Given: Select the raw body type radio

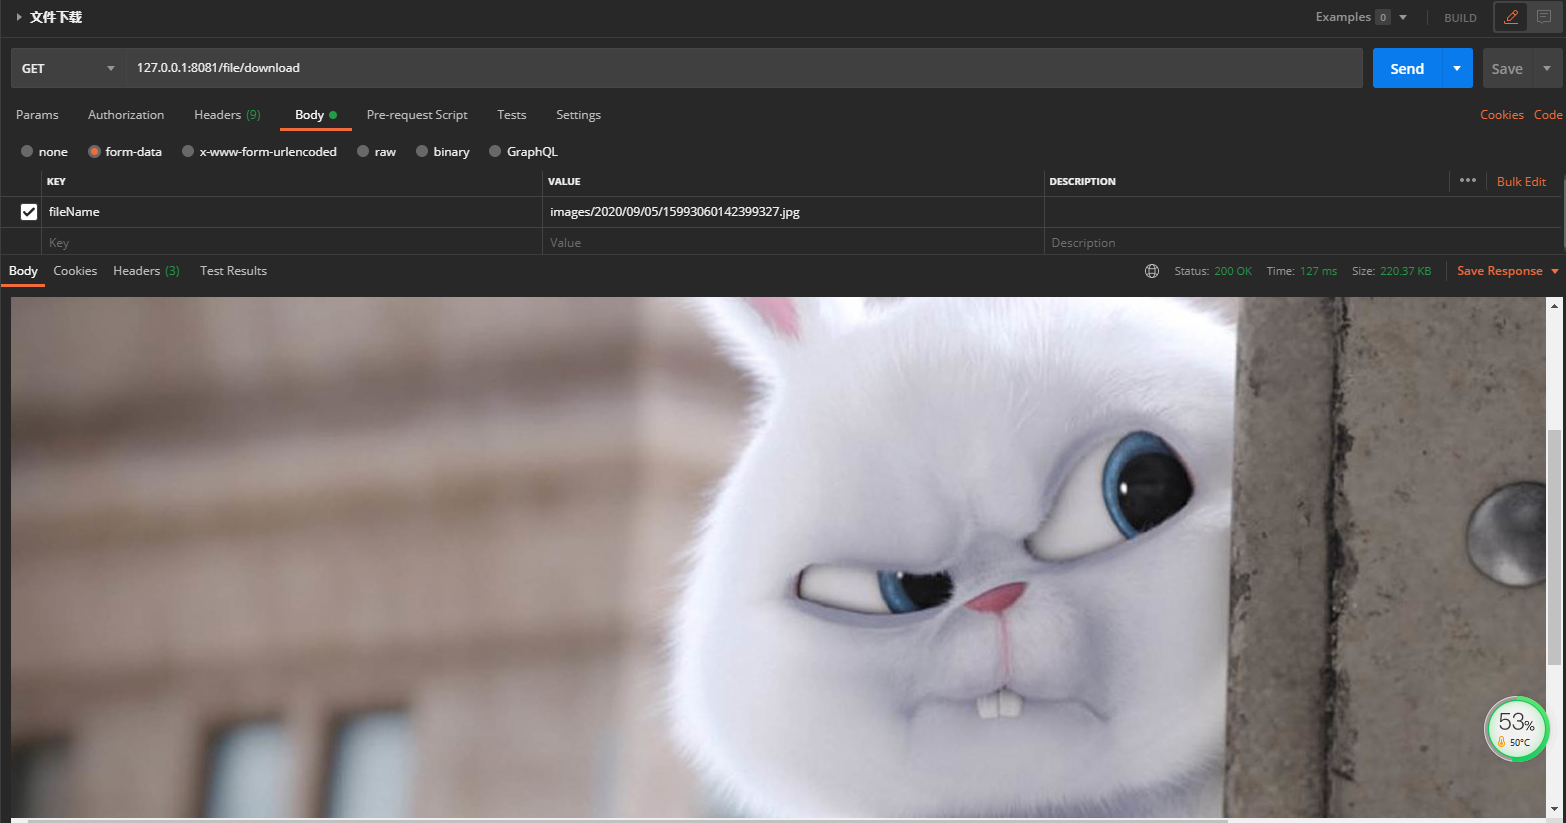Looking at the screenshot, I should point(363,152).
